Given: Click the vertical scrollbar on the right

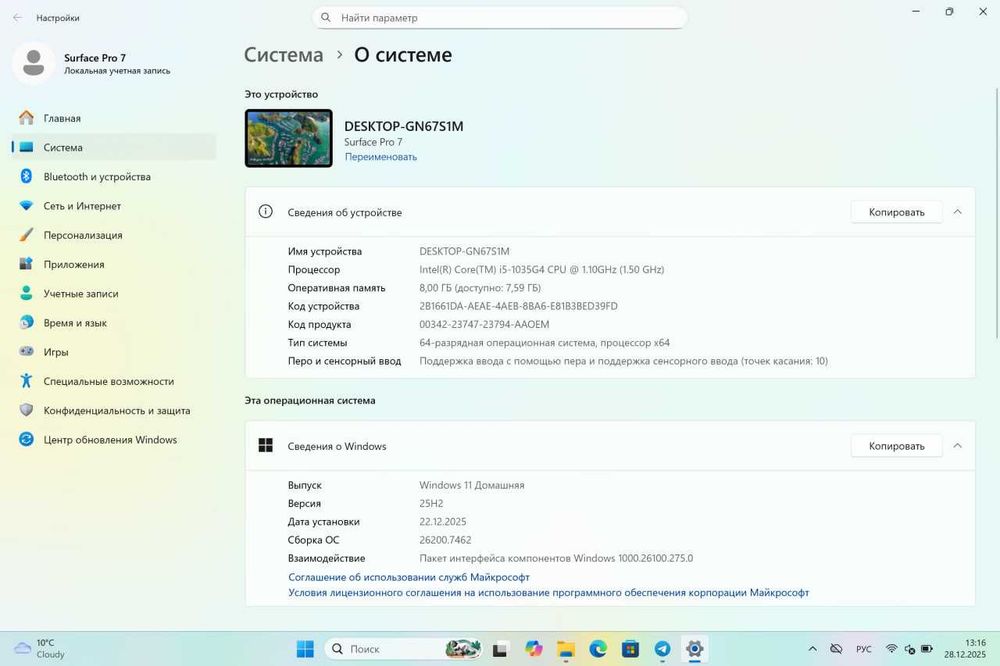Looking at the screenshot, I should pyautogui.click(x=996, y=214).
